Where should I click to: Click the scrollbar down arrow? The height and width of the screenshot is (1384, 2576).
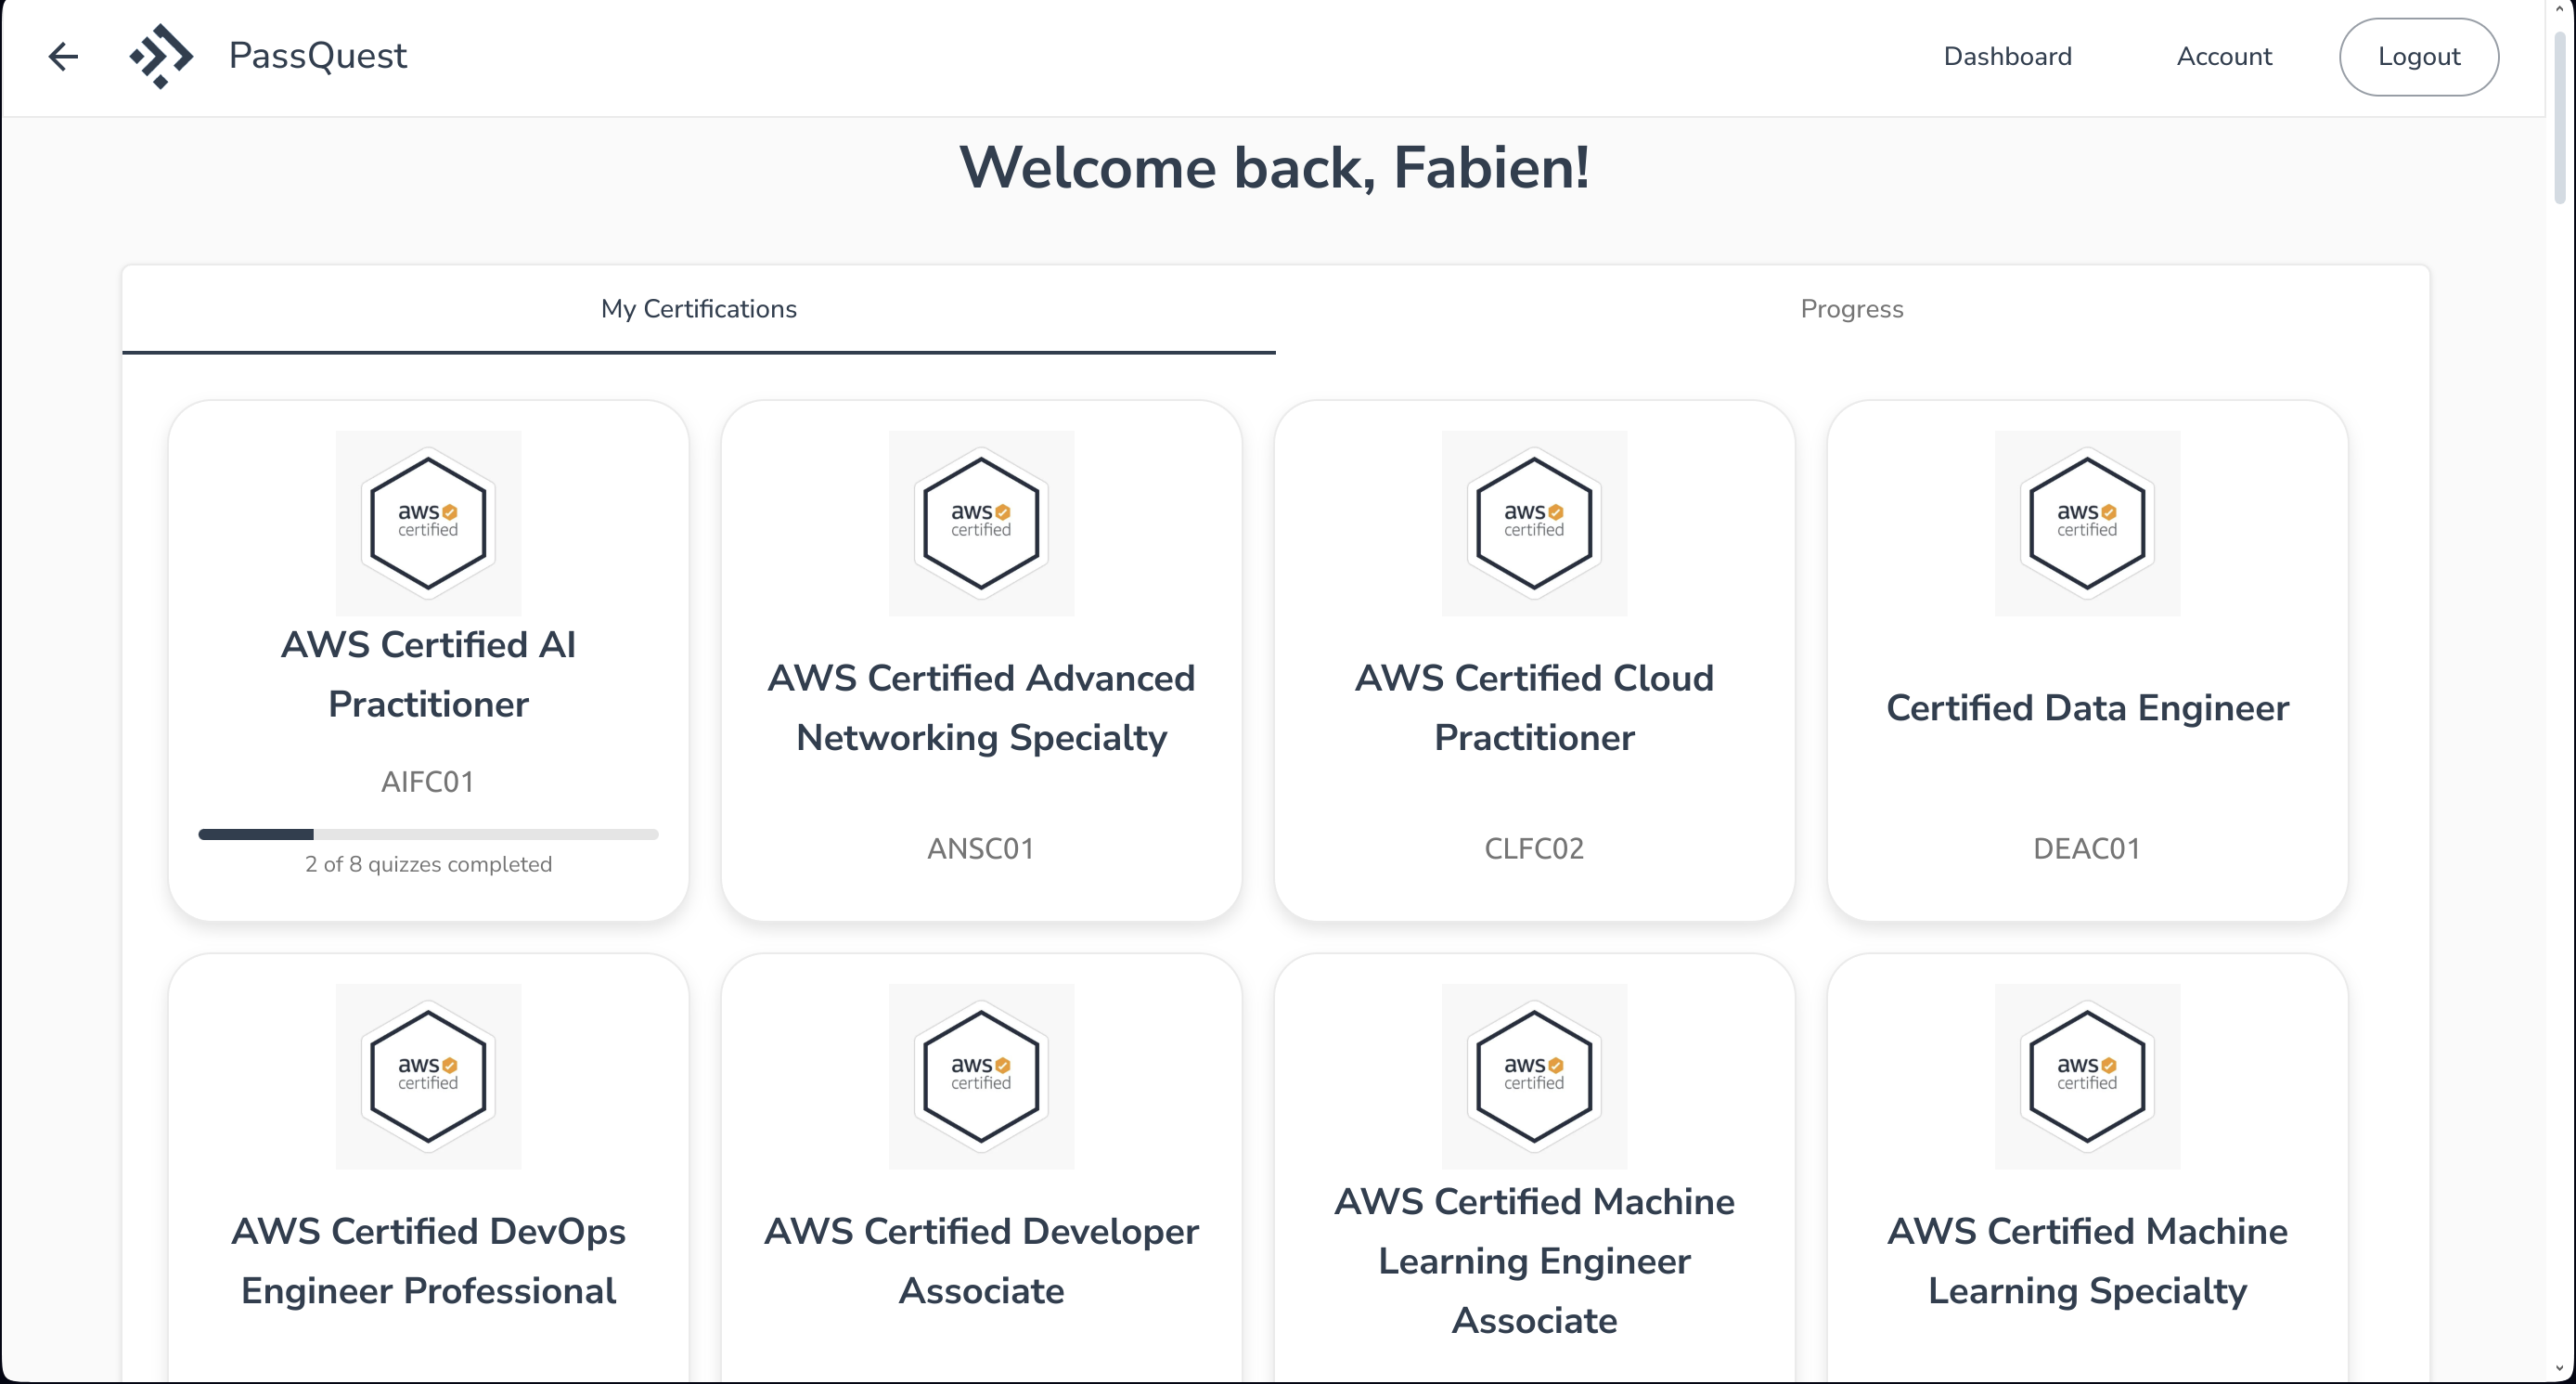(2560, 1368)
